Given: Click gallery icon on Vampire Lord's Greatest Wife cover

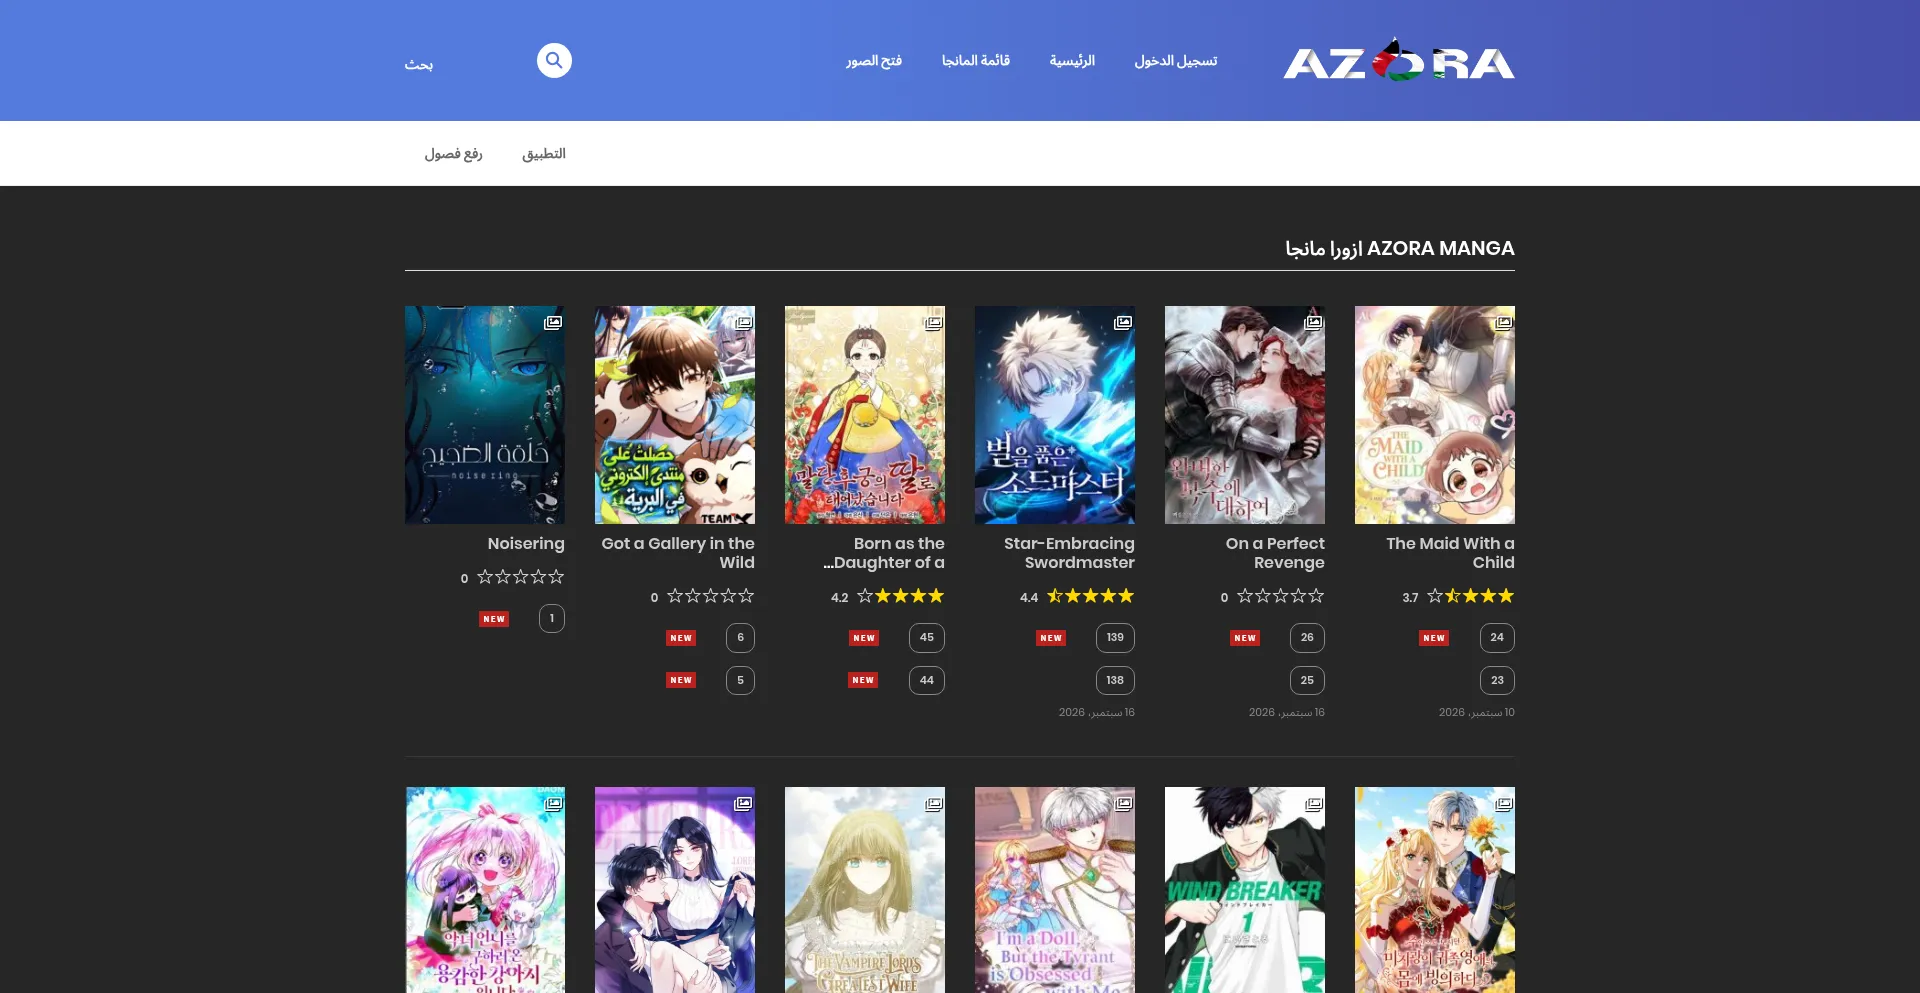Looking at the screenshot, I should pos(933,804).
